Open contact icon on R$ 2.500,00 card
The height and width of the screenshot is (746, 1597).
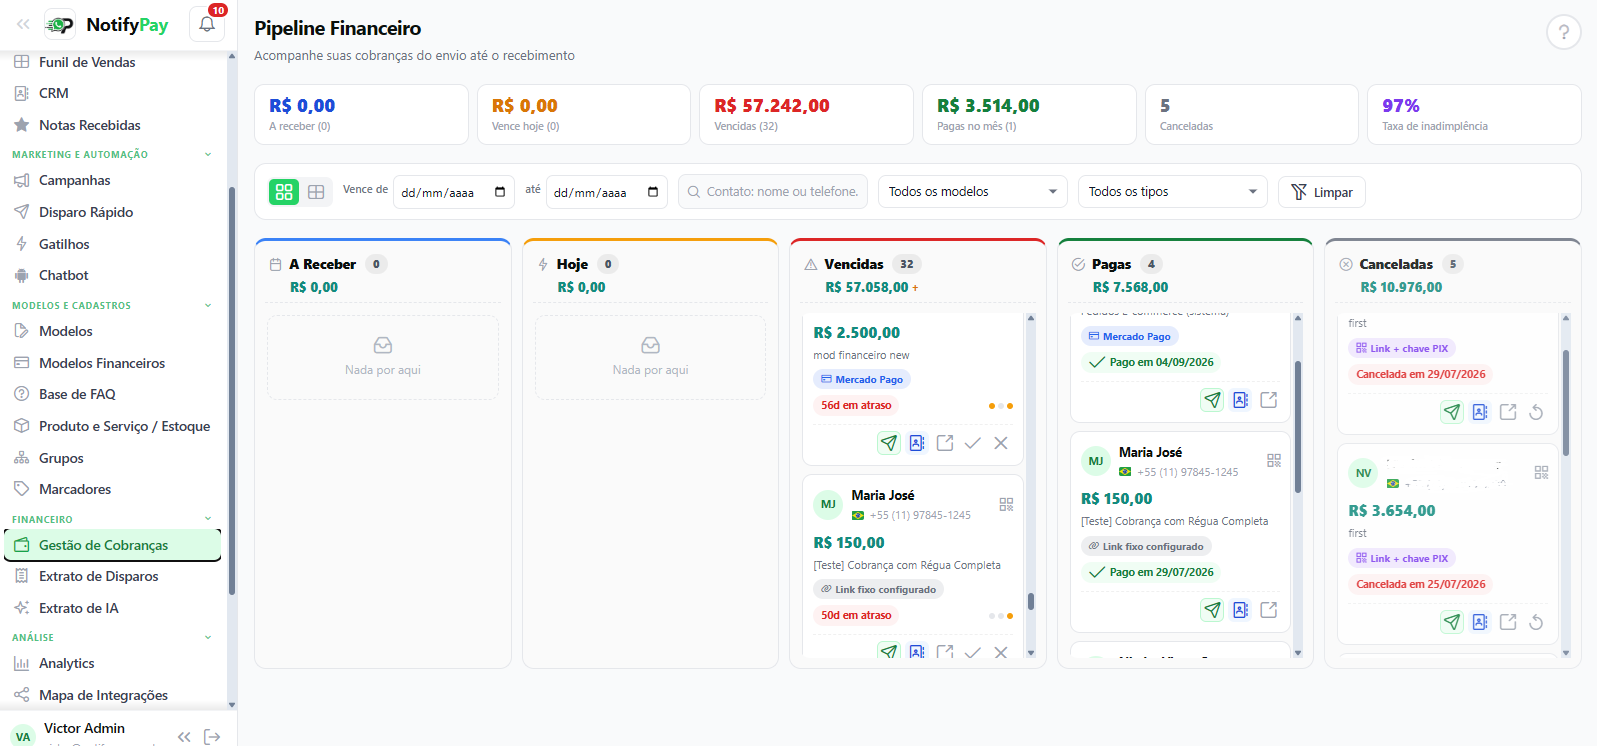pos(917,443)
